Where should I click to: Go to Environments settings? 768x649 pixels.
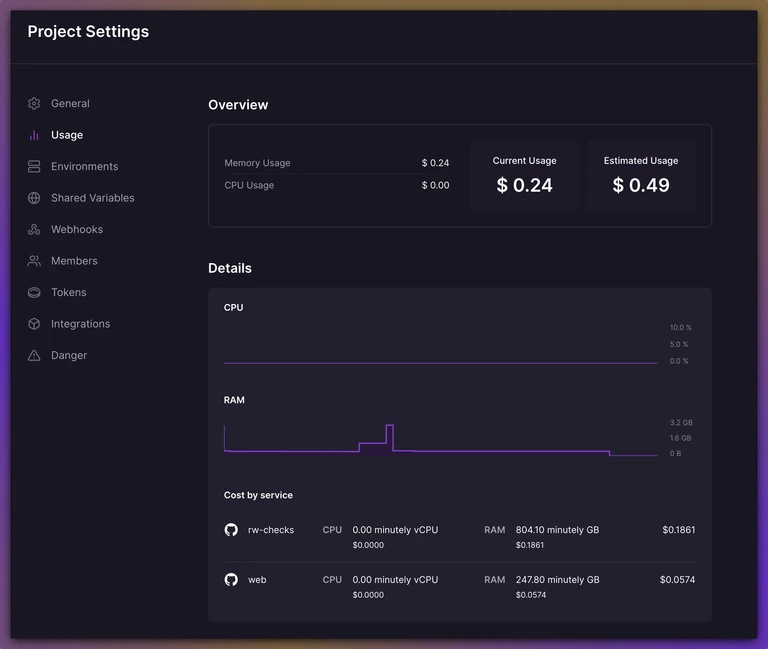[84, 167]
